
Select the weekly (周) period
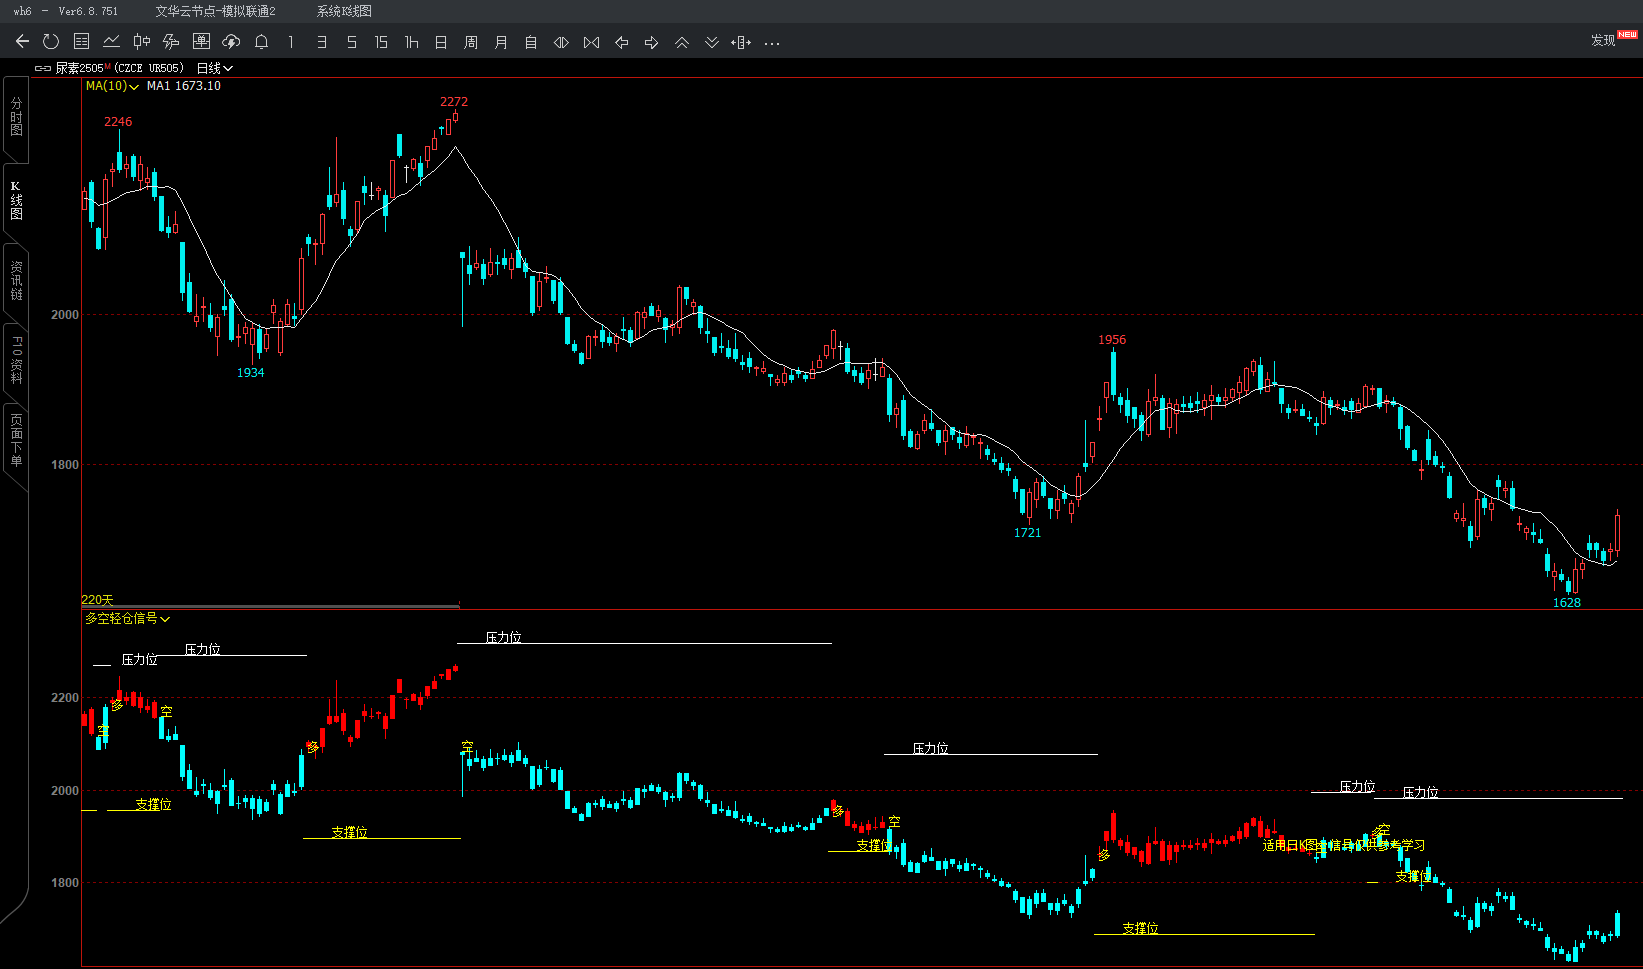coord(471,42)
